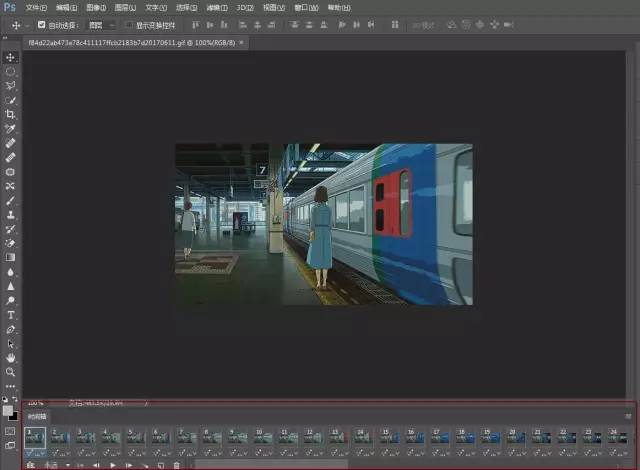The width and height of the screenshot is (640, 470).
Task: Activate the Zoom tool
Action: tap(11, 371)
